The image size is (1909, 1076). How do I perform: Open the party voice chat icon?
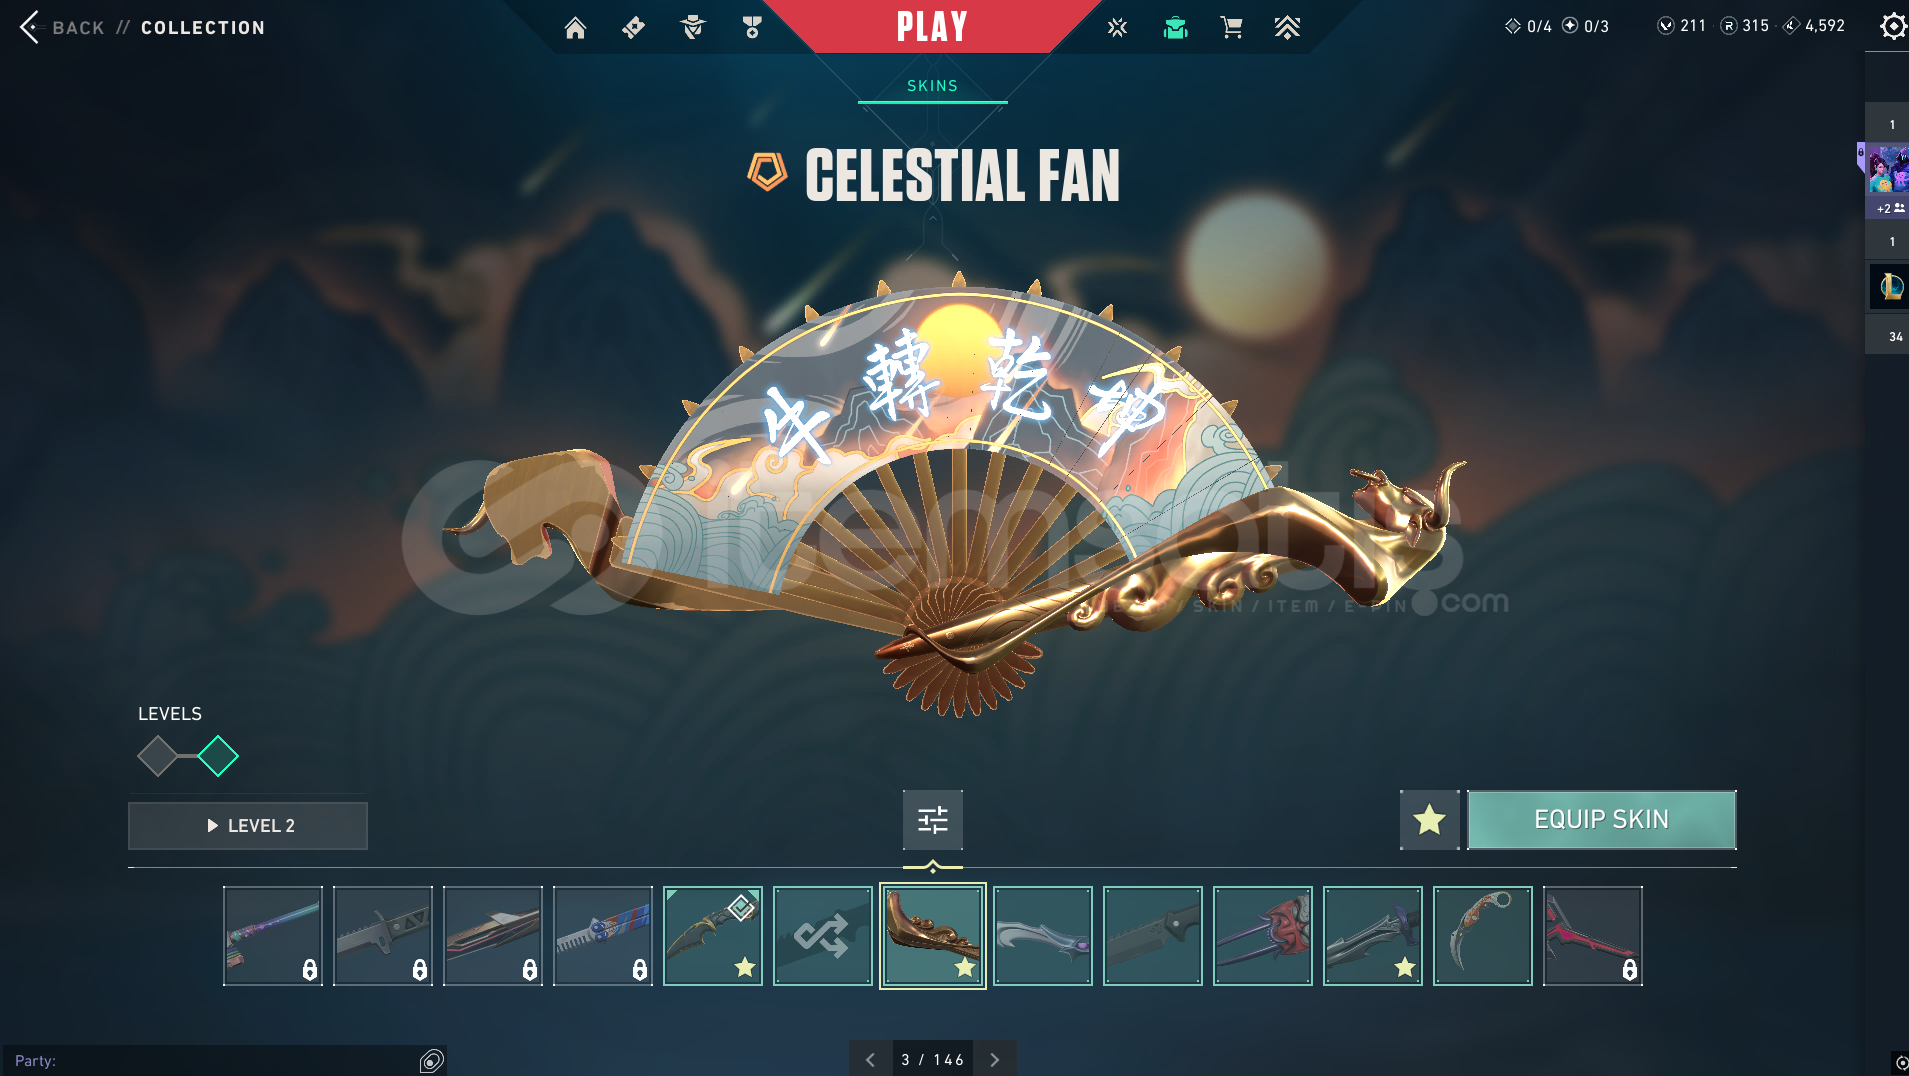pos(431,1061)
